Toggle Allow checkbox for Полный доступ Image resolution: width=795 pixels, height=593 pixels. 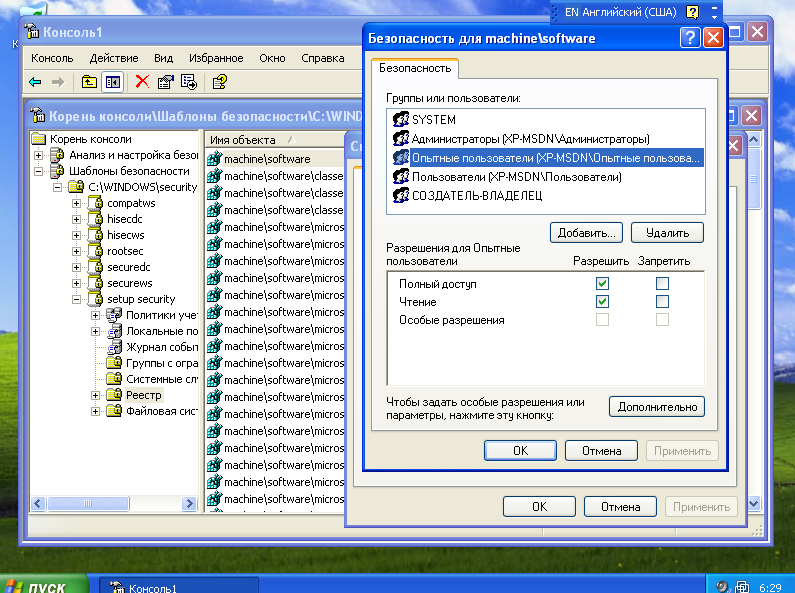[602, 283]
